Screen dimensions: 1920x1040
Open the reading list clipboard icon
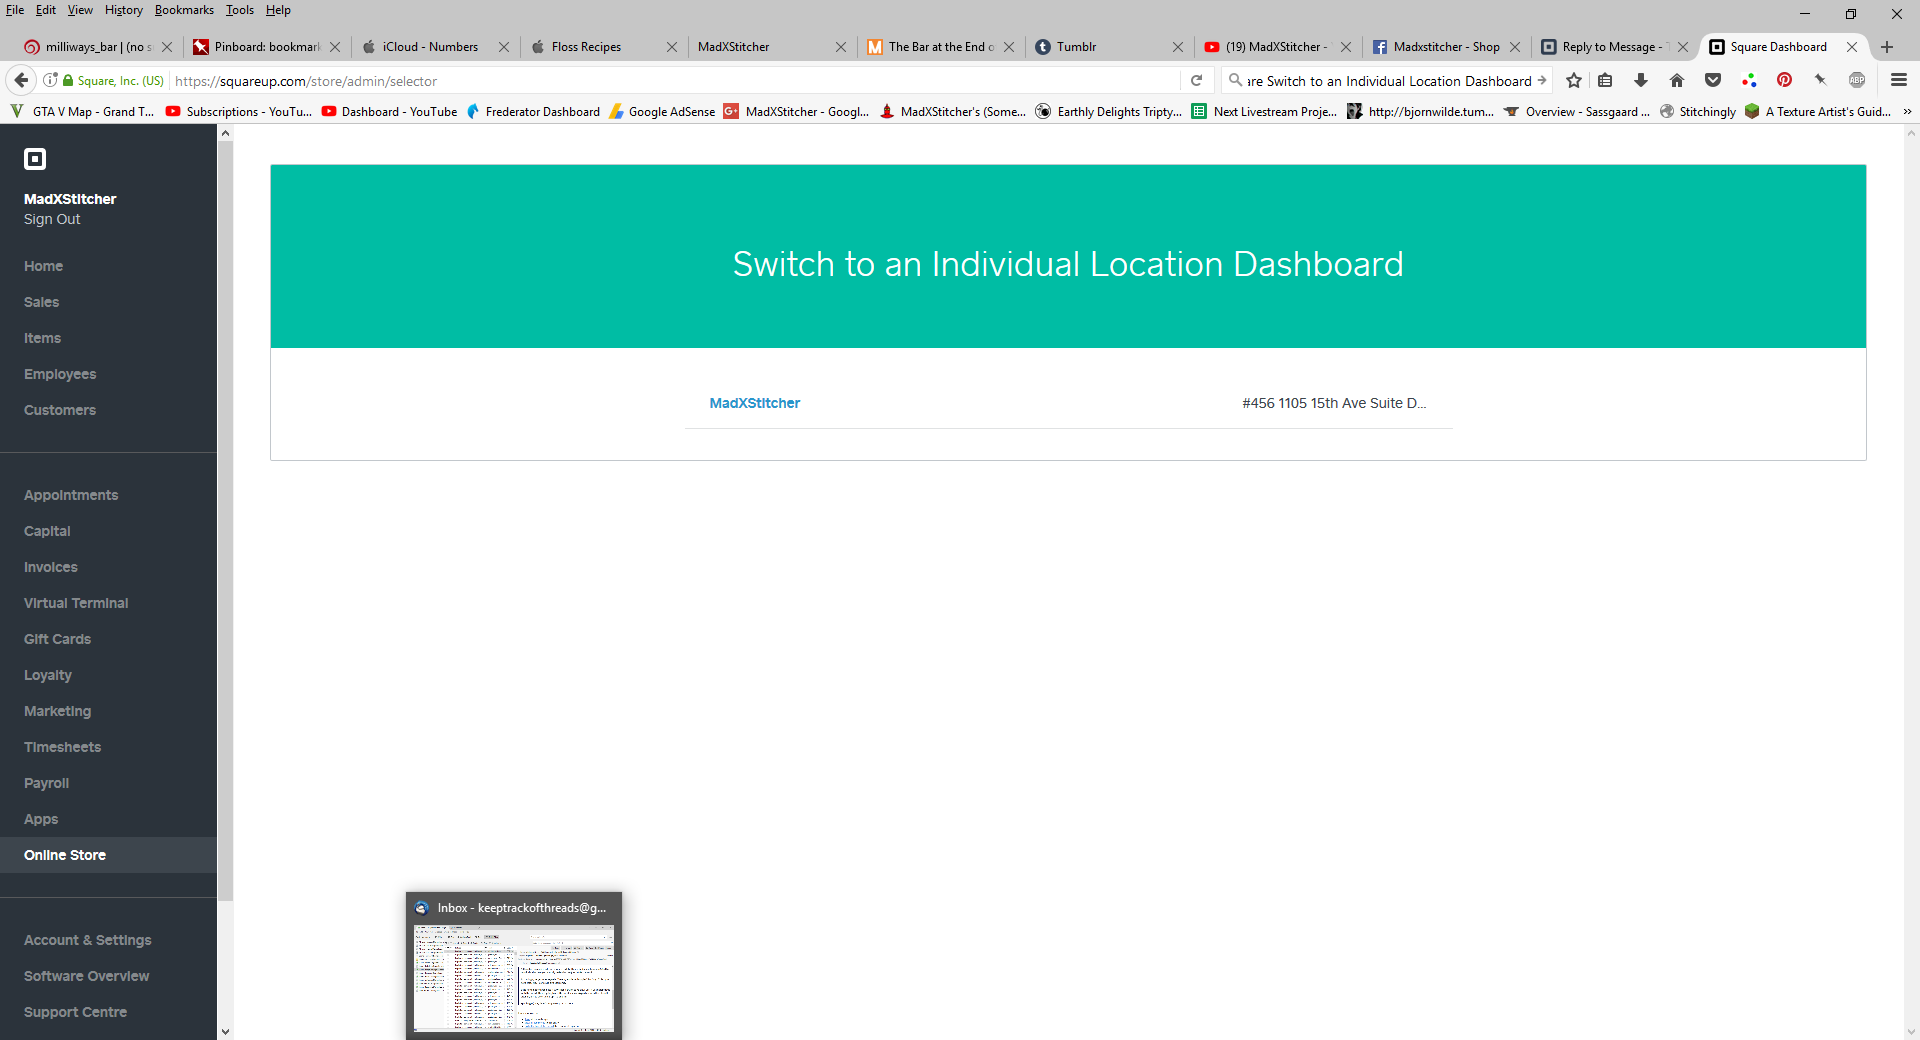(x=1606, y=81)
